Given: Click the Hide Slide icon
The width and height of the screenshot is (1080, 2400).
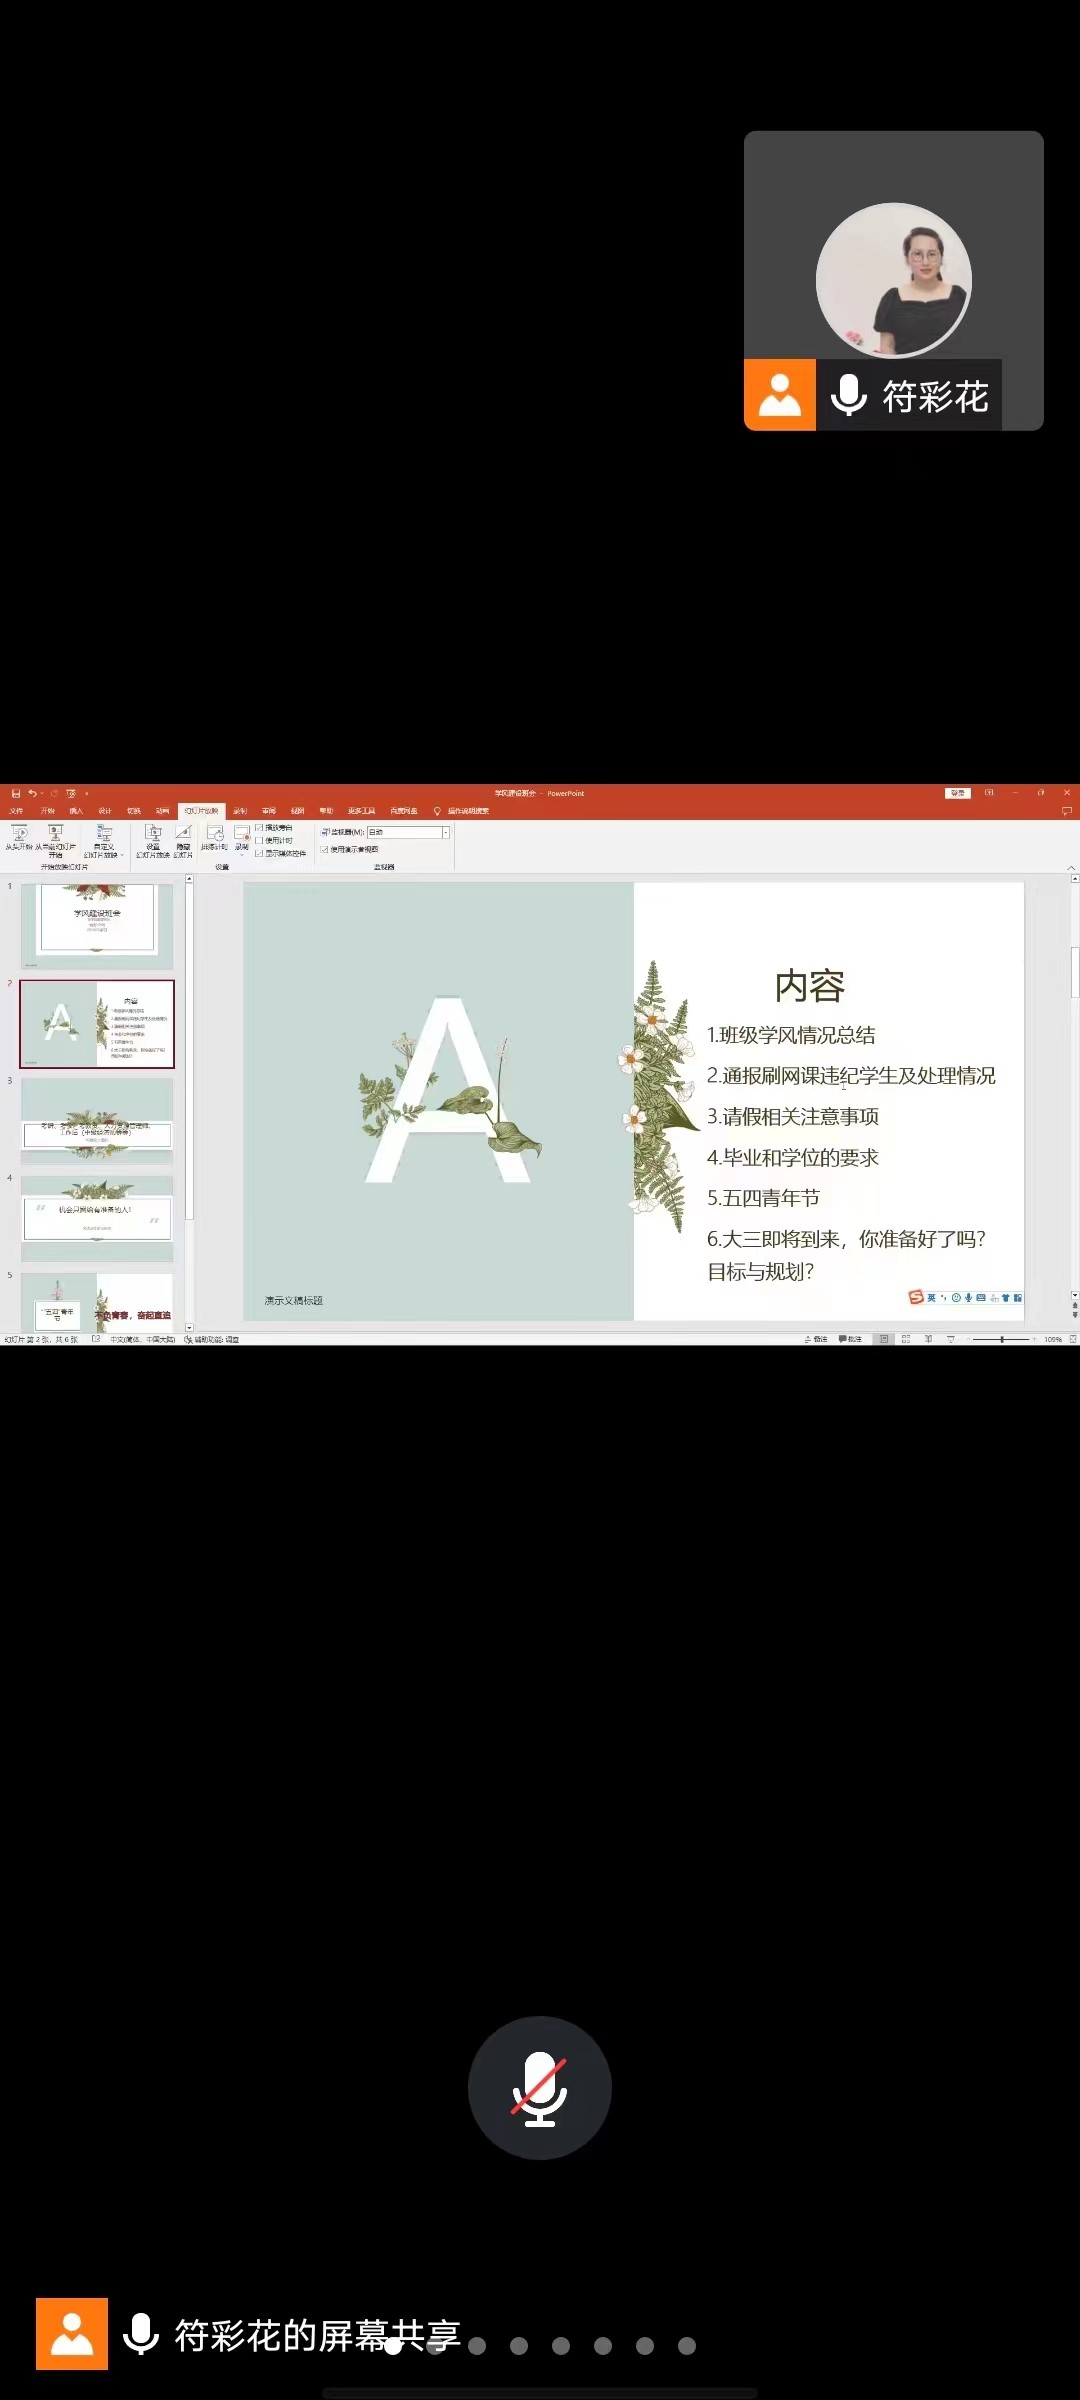Looking at the screenshot, I should (183, 835).
